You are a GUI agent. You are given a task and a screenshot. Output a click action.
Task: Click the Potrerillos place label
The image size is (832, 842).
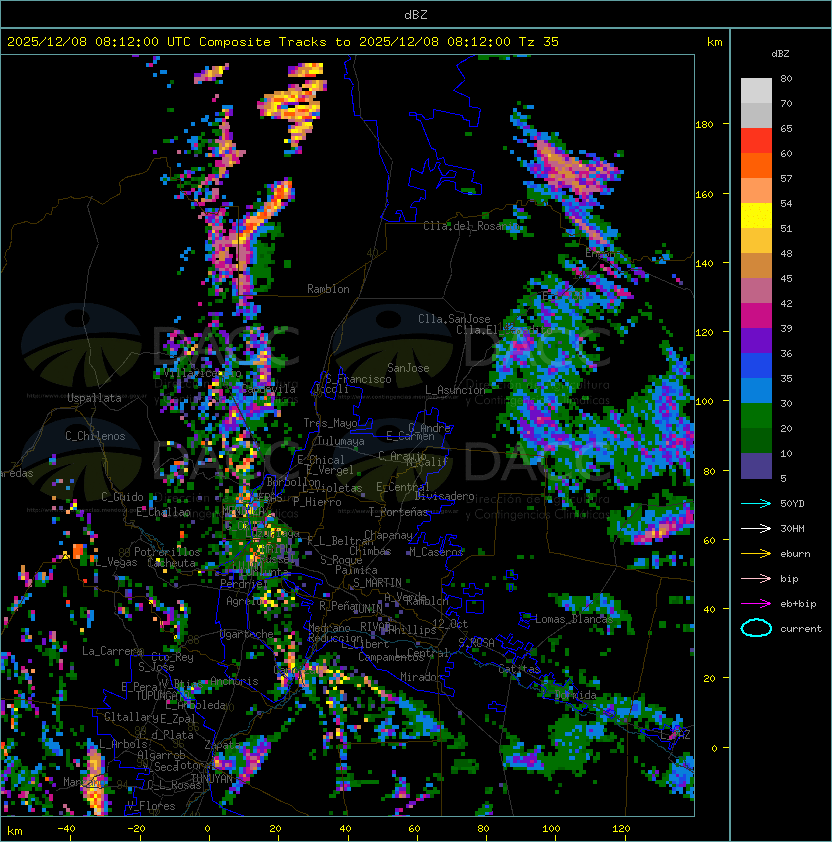[167, 552]
